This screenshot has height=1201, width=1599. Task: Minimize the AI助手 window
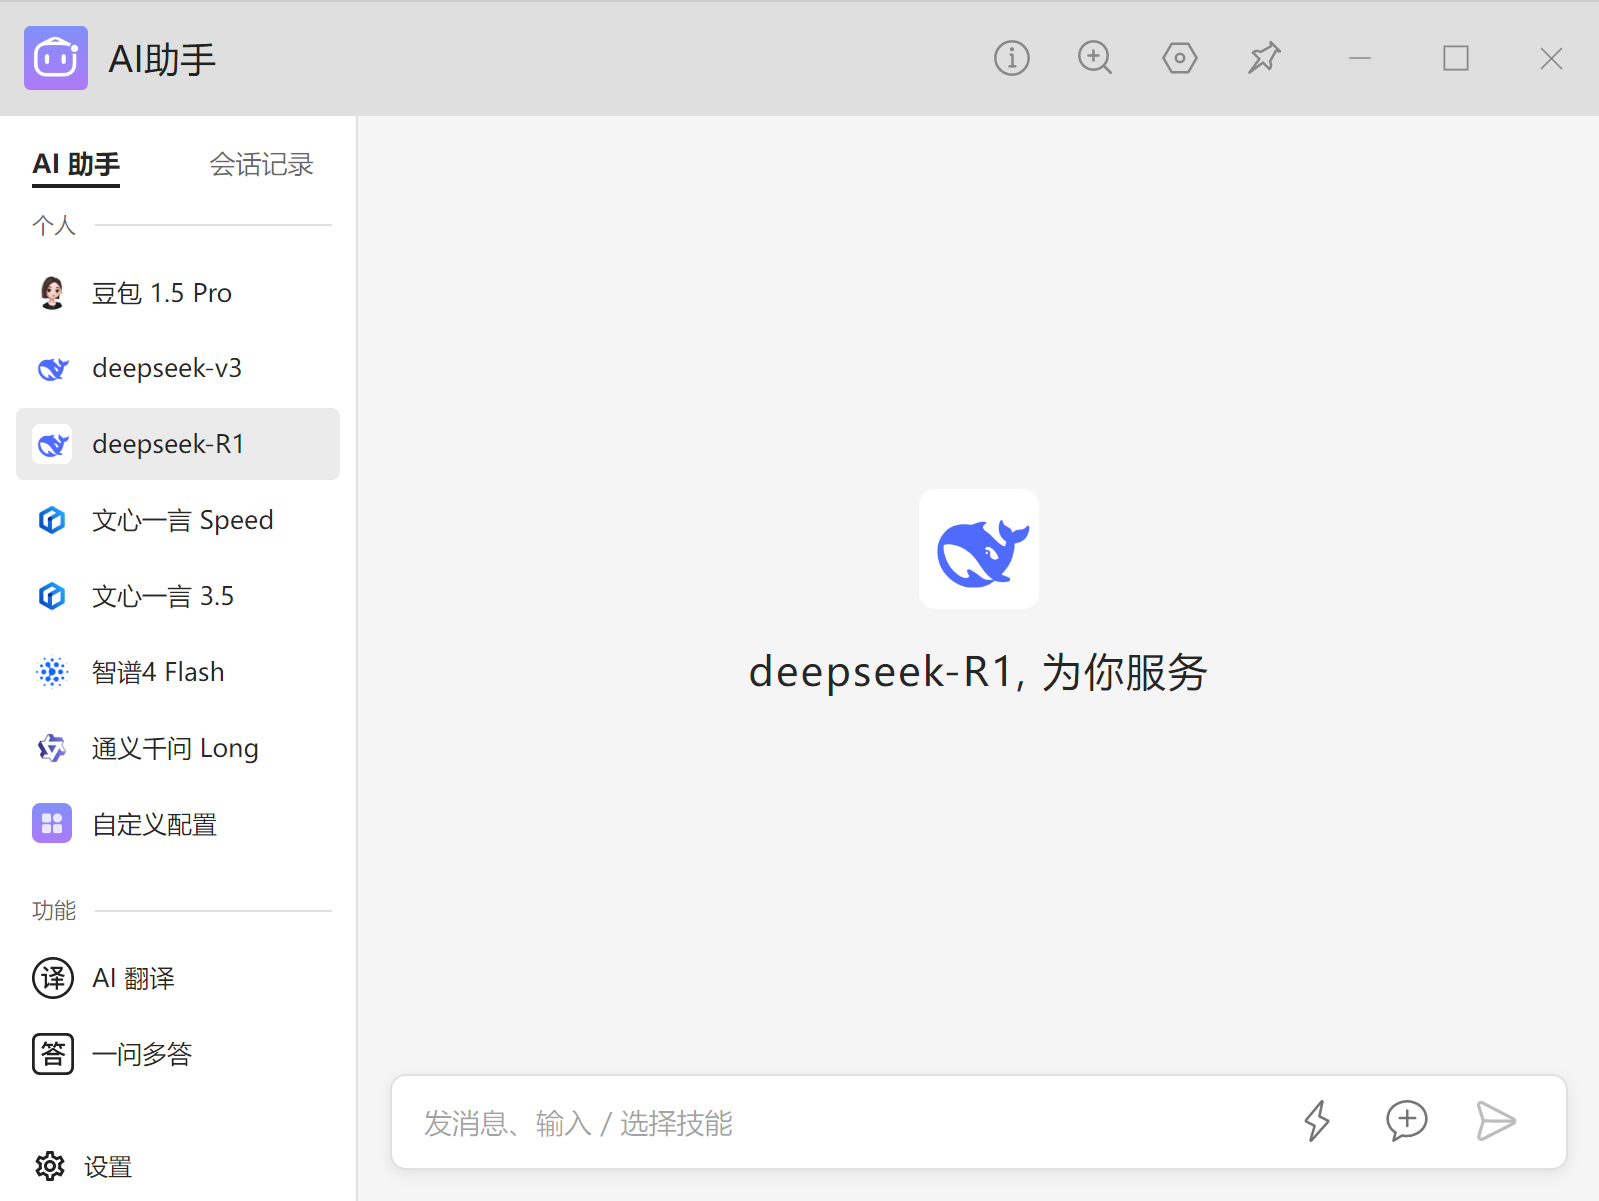click(x=1360, y=58)
